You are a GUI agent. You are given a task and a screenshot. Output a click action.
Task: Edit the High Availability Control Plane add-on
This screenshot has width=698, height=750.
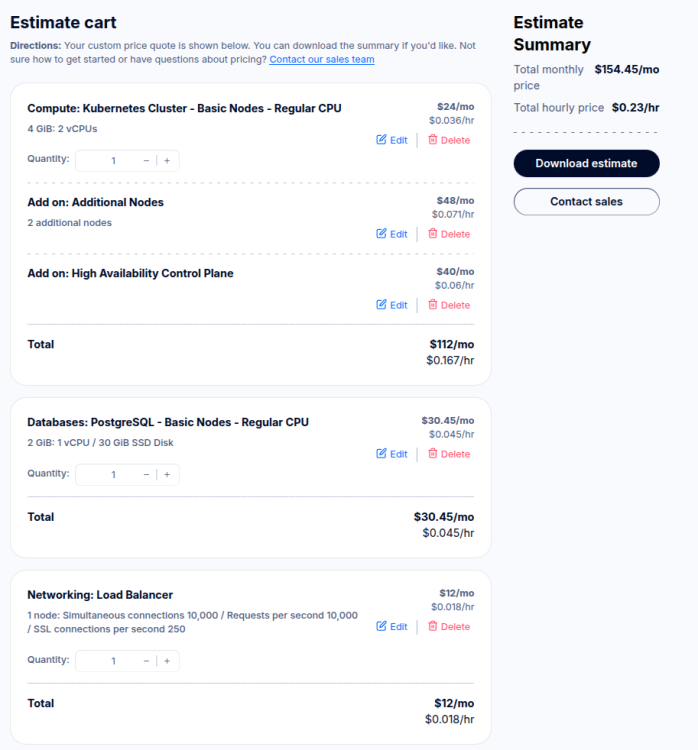coord(392,305)
